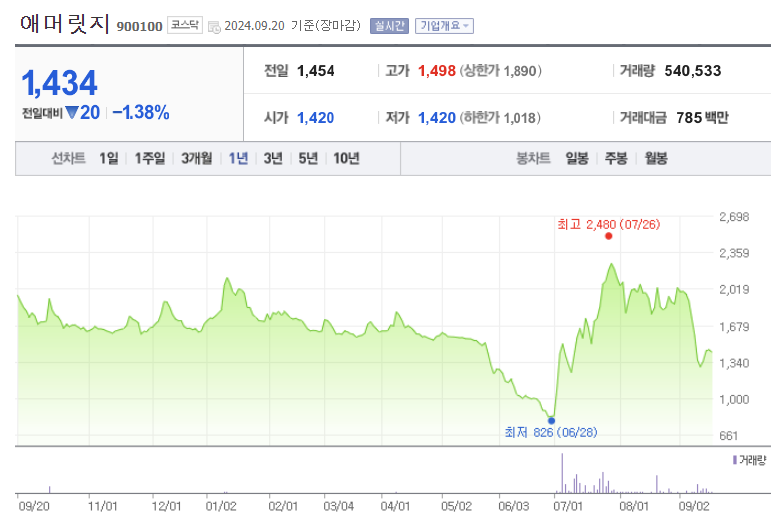Viewport: 771px width, 519px height.
Task: Click the 애머릿지 stock name
Action: 65,24
